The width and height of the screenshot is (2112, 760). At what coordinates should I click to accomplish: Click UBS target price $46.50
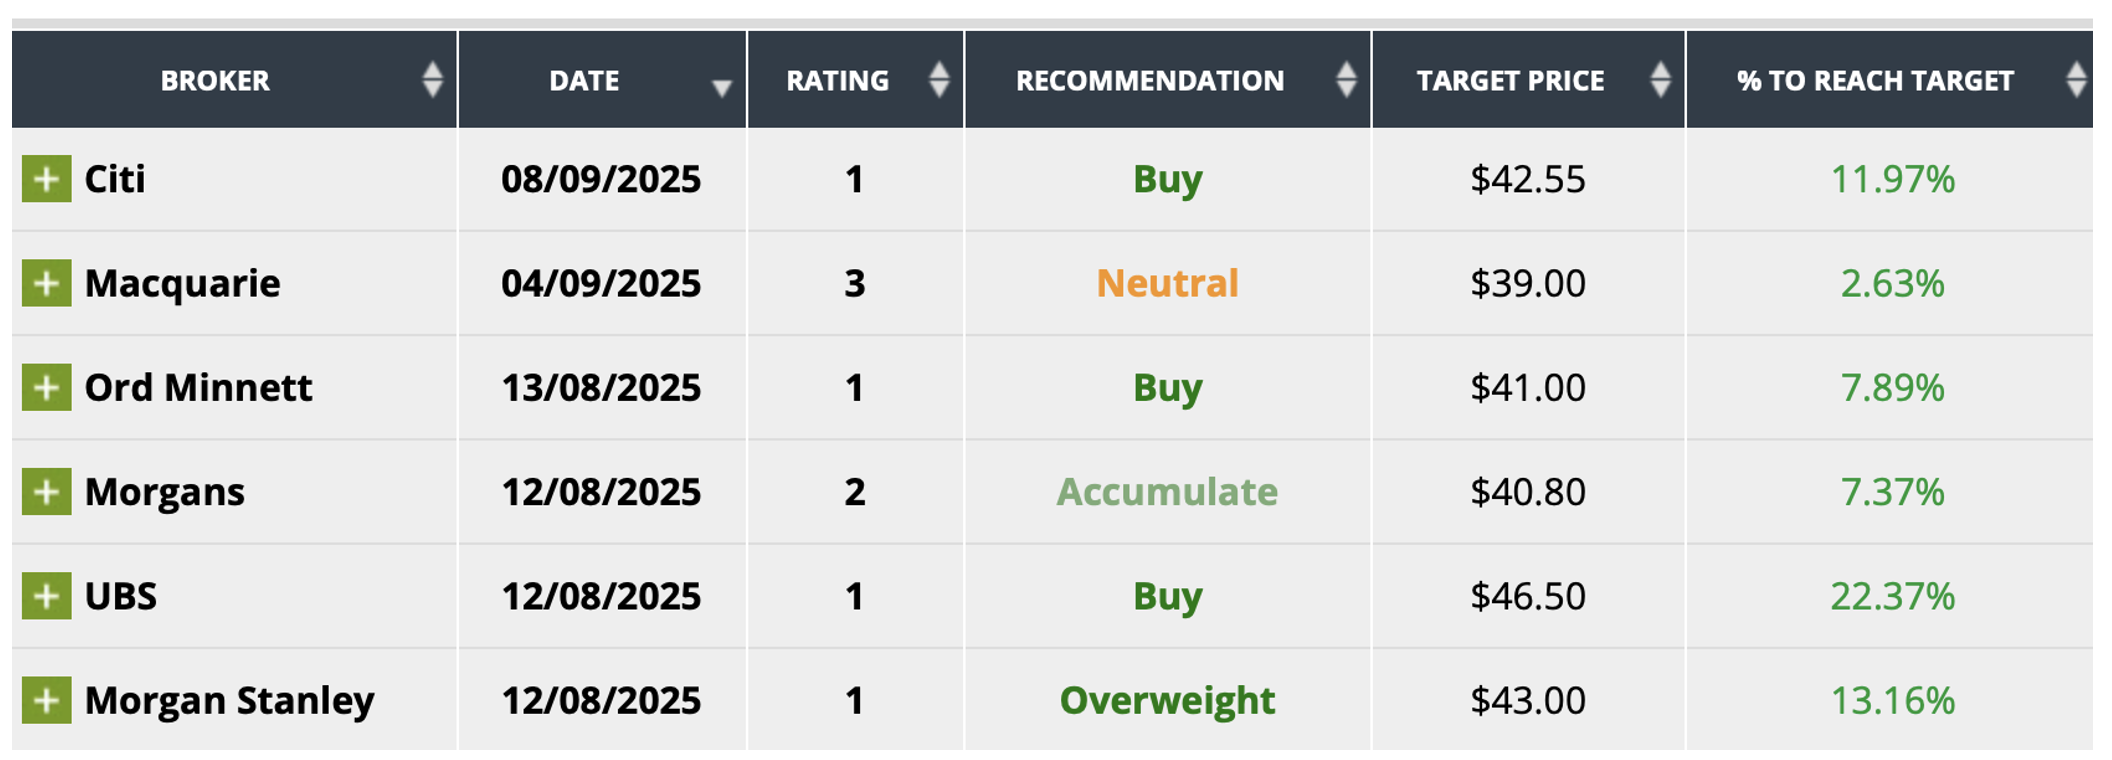pyautogui.click(x=1527, y=596)
